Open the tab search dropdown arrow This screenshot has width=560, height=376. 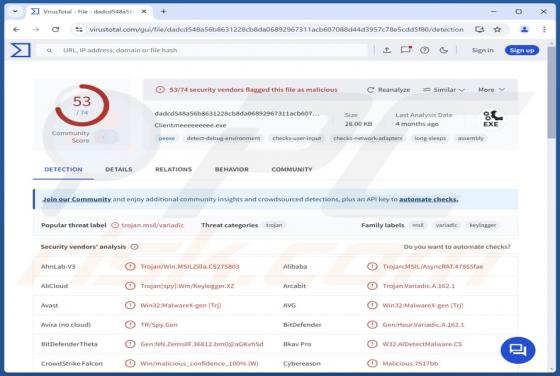pos(15,11)
